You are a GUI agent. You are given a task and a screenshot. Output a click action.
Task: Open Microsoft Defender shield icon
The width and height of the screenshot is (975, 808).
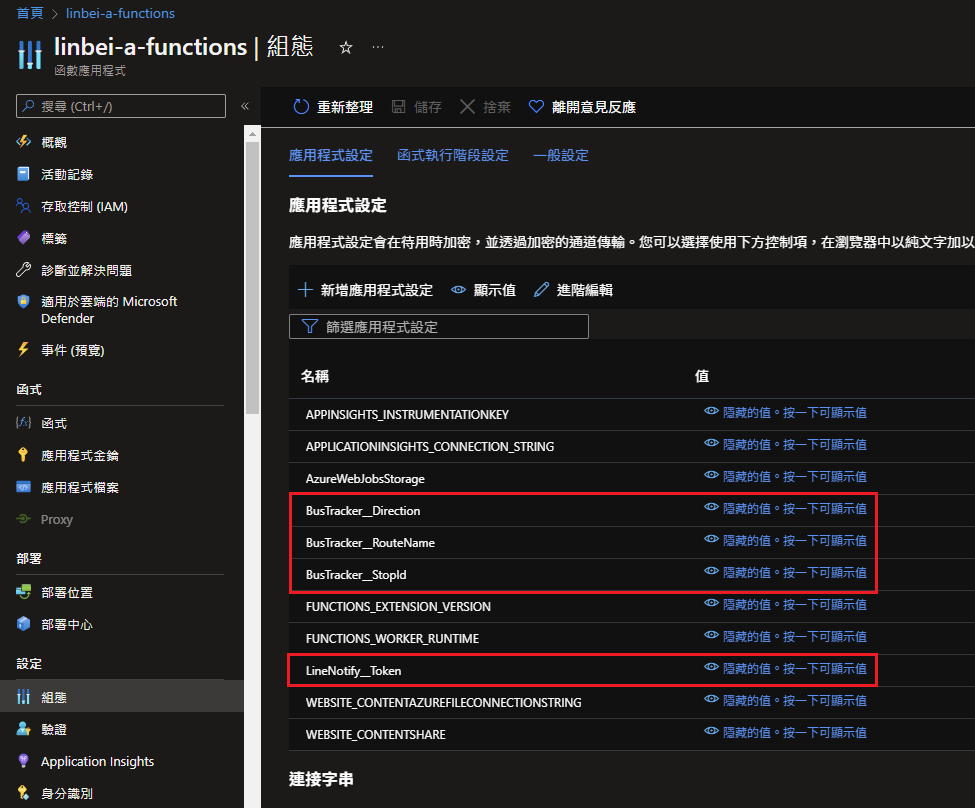(x=24, y=302)
